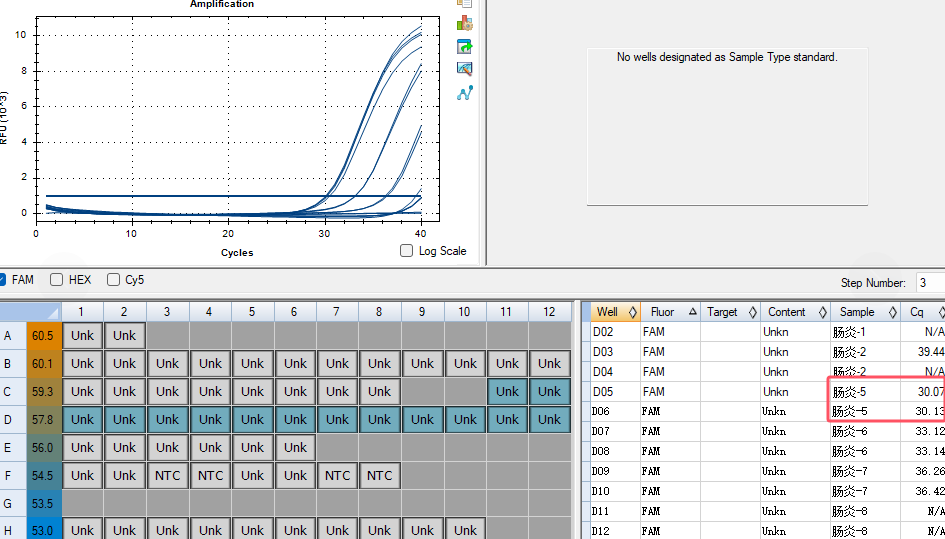Select all wells via plate corner cell
The width and height of the screenshot is (945, 539).
tap(31, 312)
